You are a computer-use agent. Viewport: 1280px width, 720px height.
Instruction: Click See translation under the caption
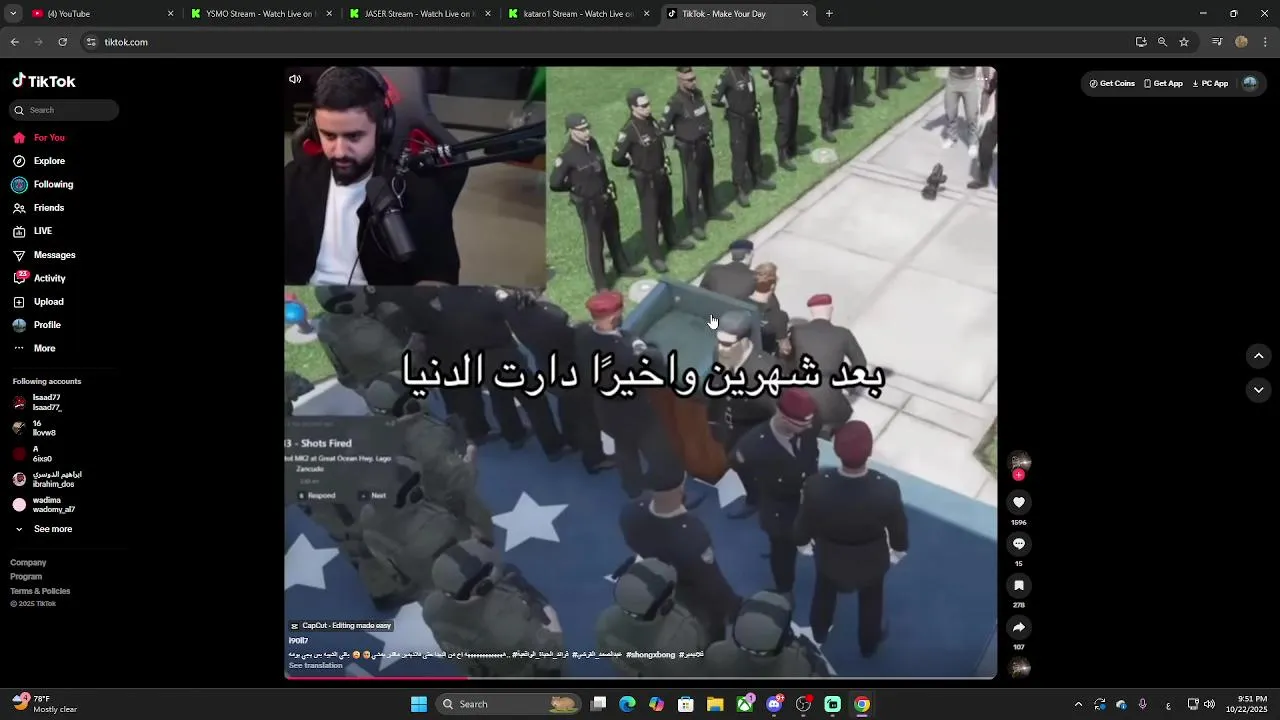(x=315, y=666)
